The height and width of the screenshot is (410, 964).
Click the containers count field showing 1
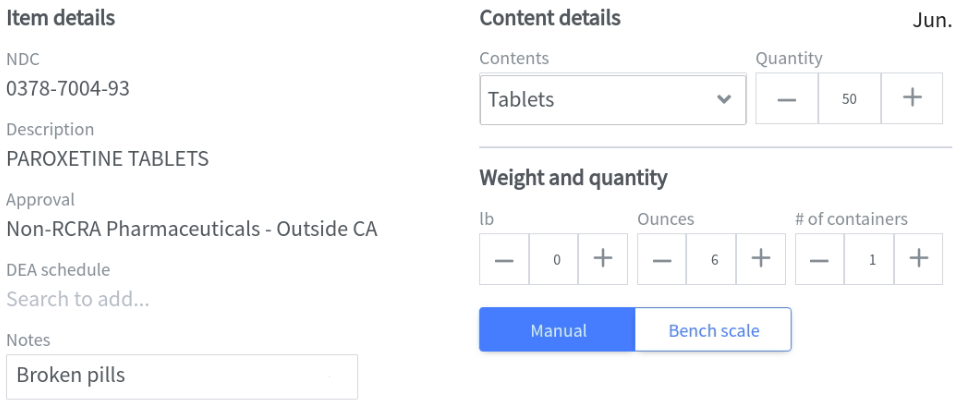point(869,259)
